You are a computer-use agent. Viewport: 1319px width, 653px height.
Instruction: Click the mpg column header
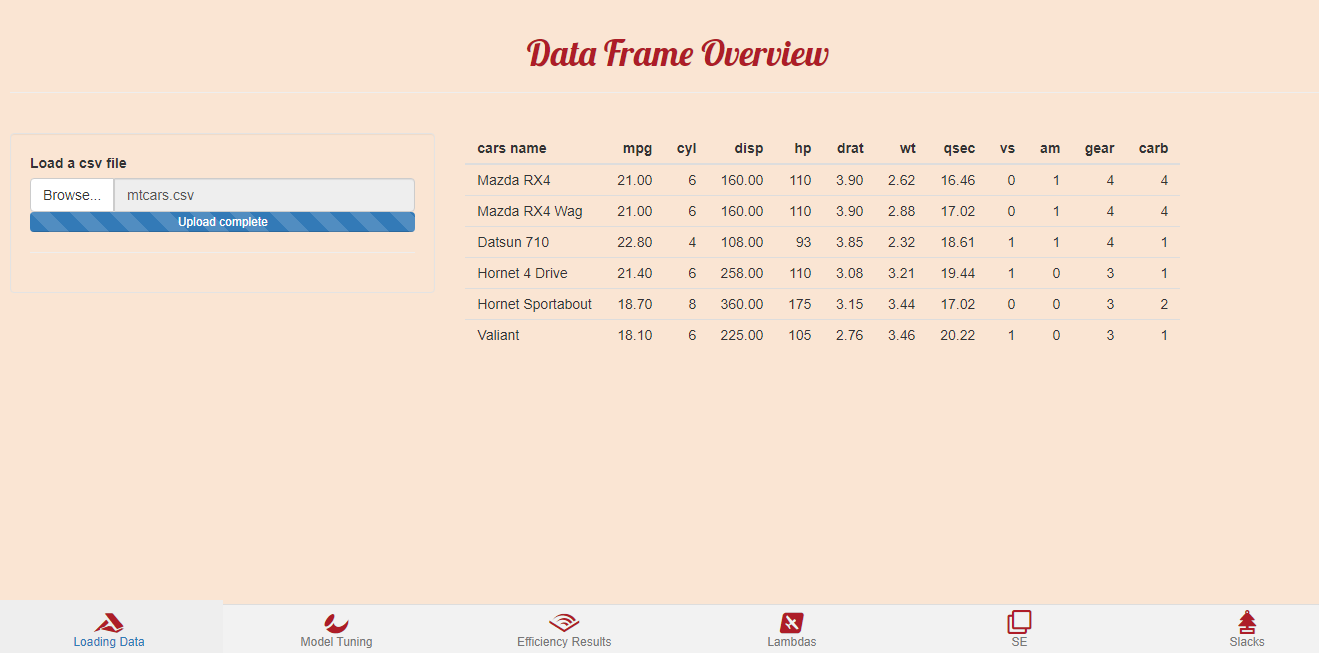tap(637, 148)
